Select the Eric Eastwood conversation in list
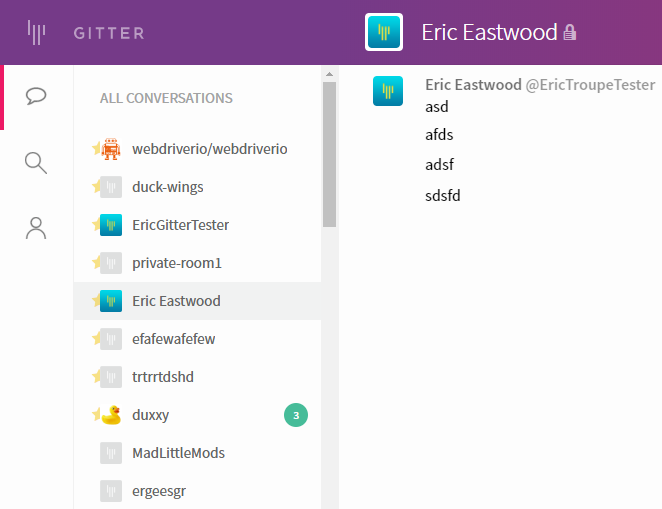This screenshot has width=662, height=509. [x=197, y=301]
